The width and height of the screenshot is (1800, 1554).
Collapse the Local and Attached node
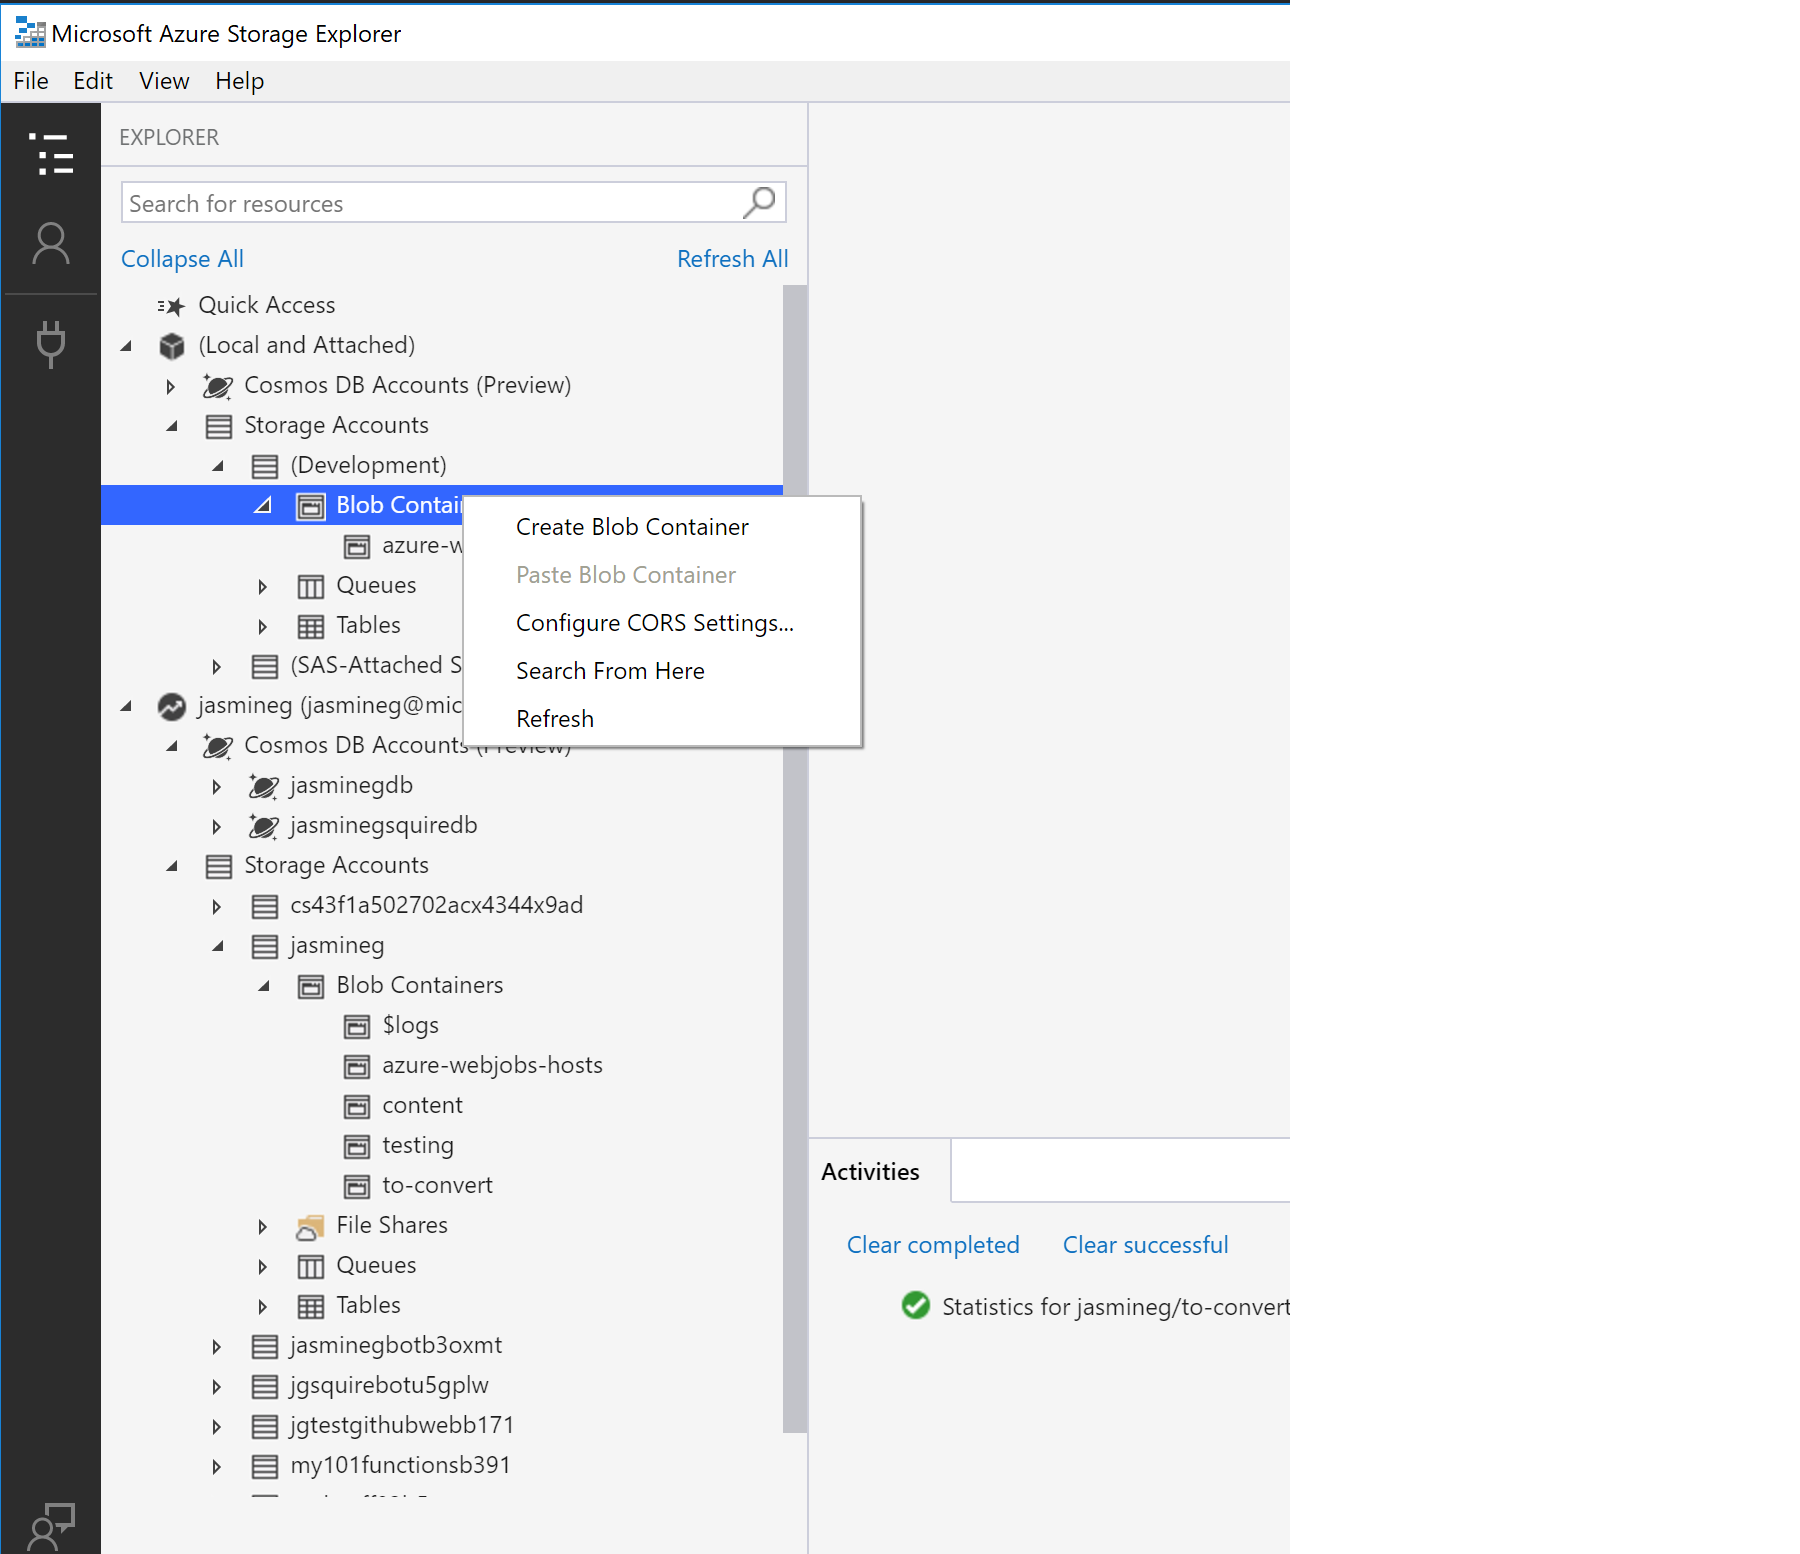(x=126, y=346)
